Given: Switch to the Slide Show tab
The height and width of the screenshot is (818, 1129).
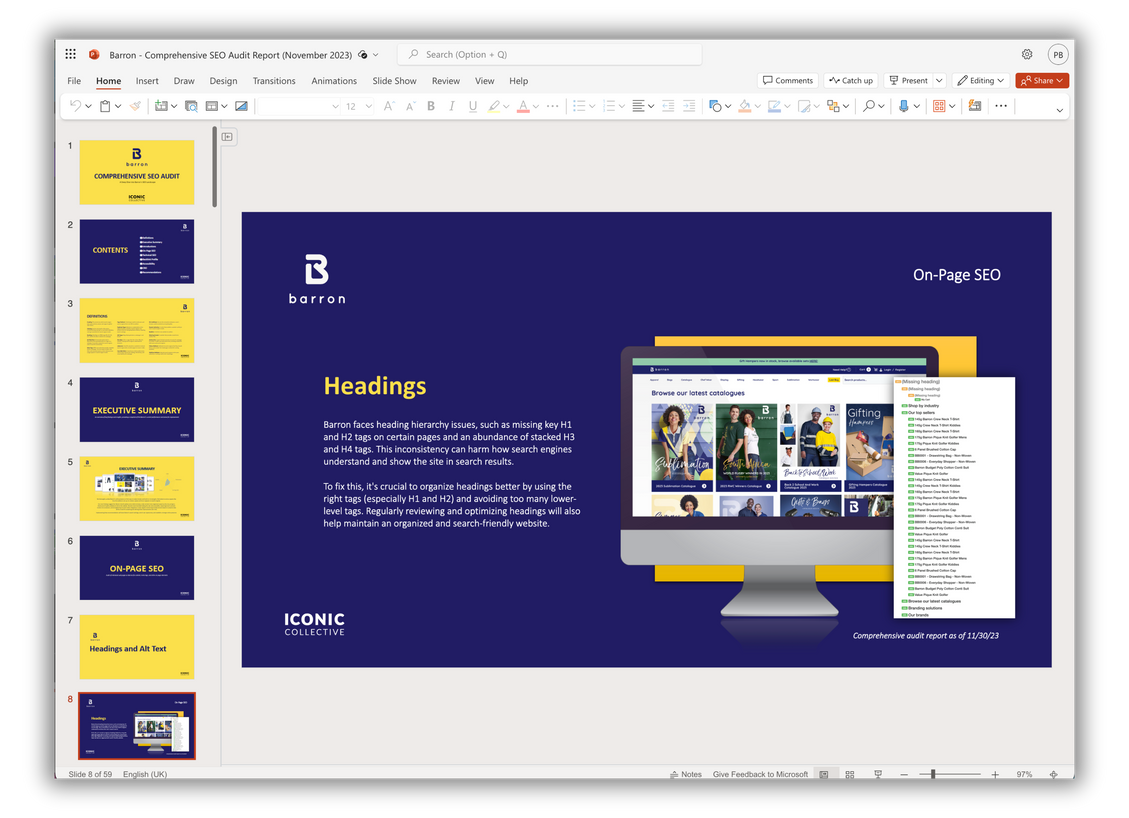Looking at the screenshot, I should (x=395, y=81).
